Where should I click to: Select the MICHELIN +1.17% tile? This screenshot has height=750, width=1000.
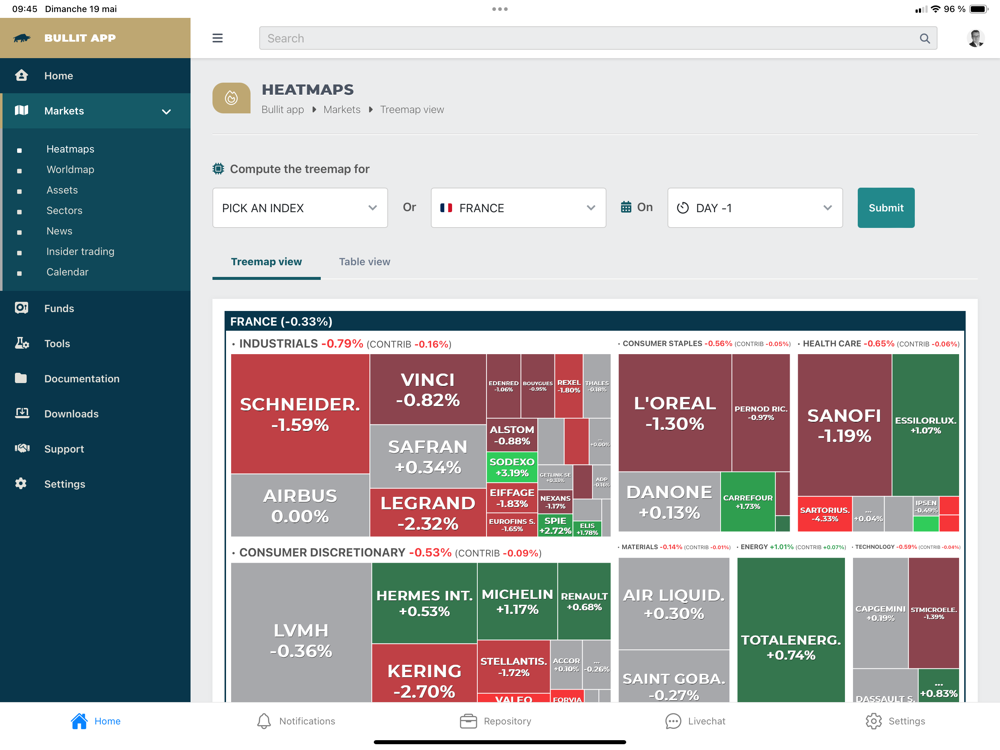pos(517,601)
